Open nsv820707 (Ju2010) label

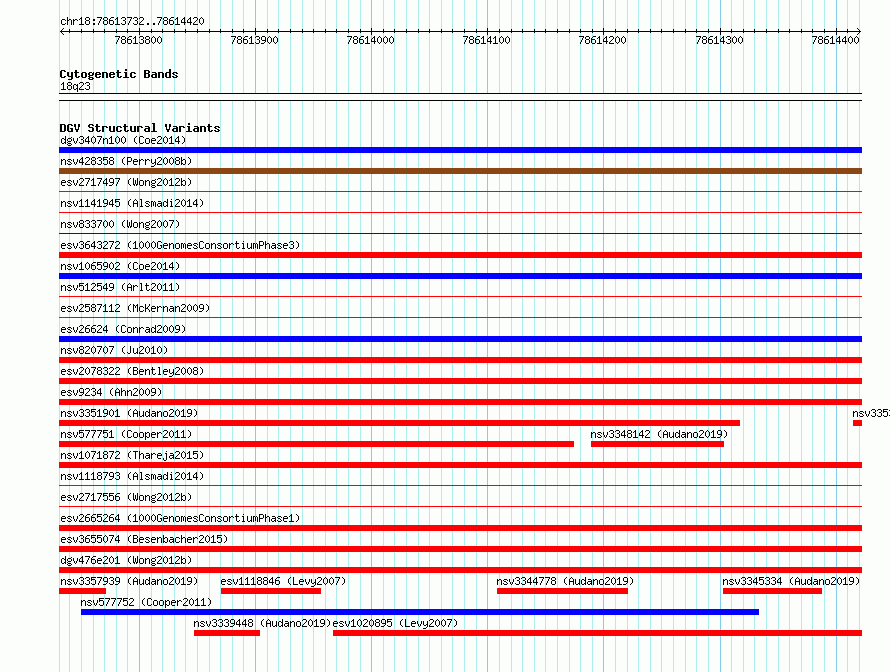114,350
